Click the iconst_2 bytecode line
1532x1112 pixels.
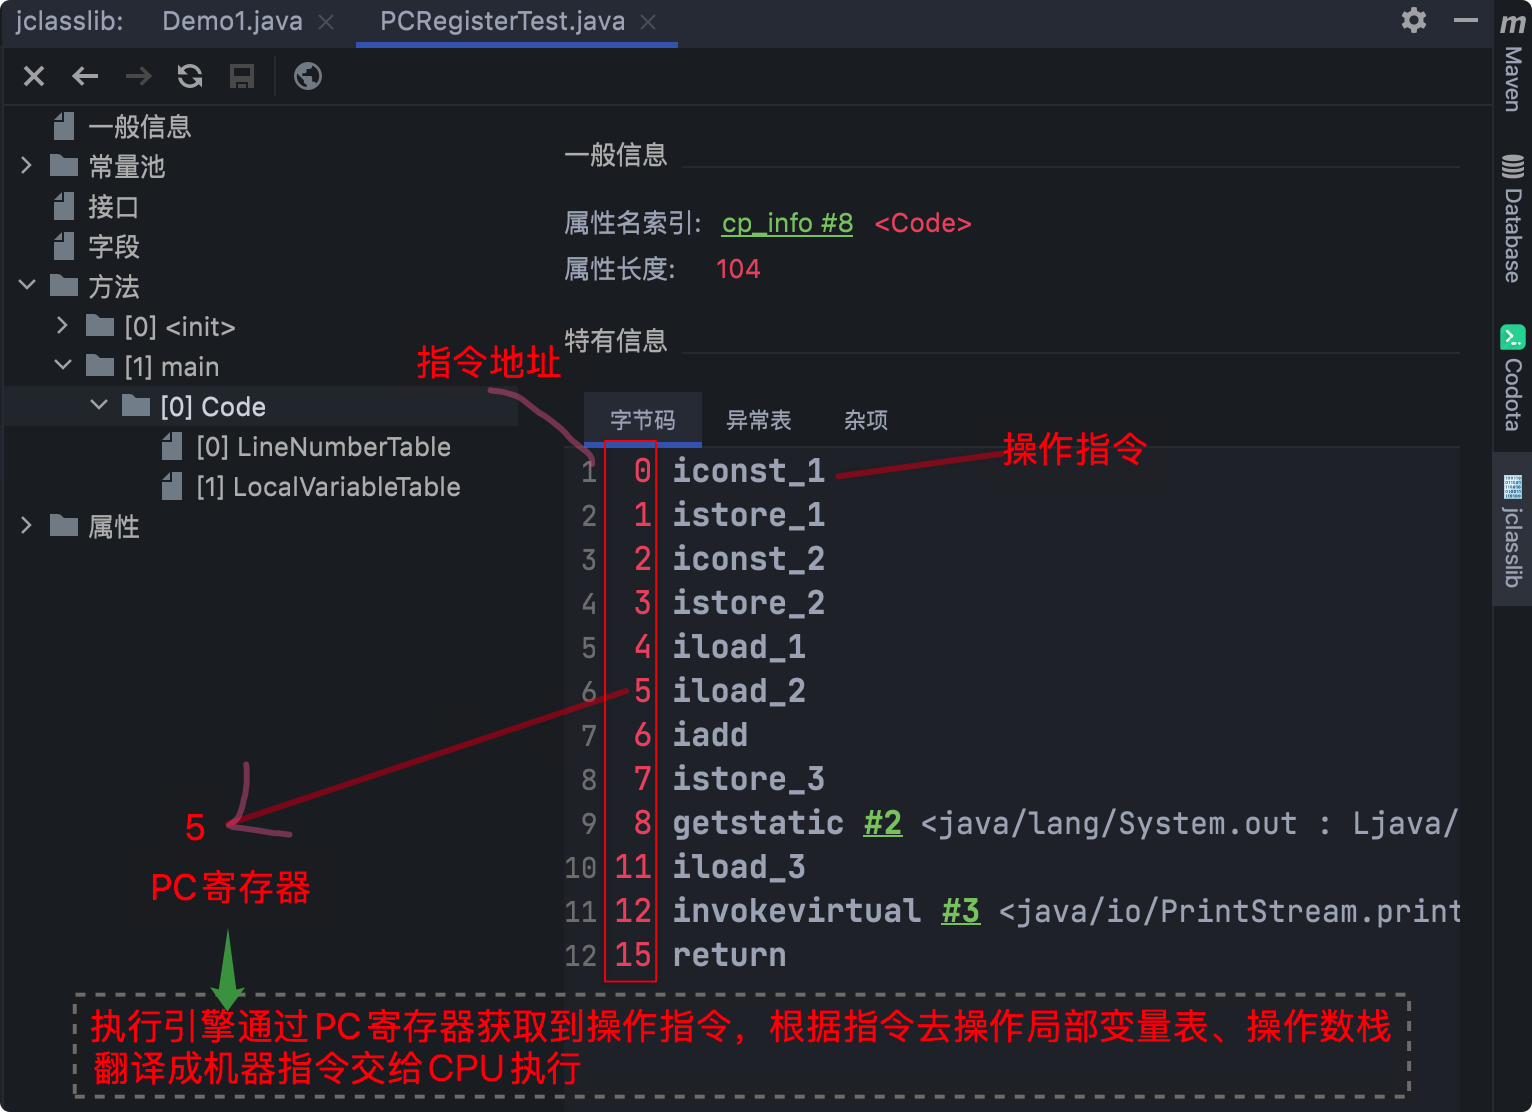tap(749, 559)
